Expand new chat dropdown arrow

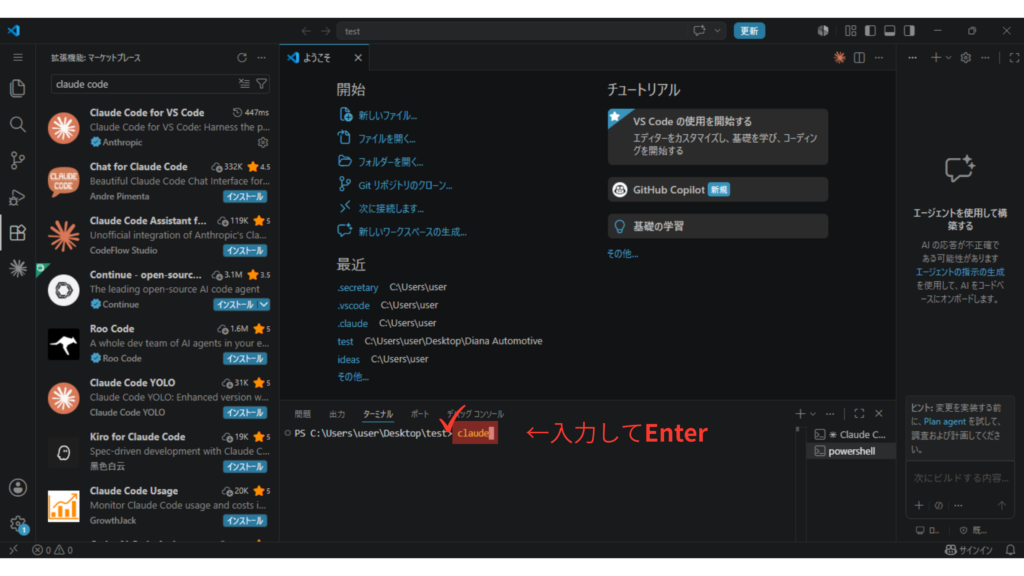tap(948, 57)
